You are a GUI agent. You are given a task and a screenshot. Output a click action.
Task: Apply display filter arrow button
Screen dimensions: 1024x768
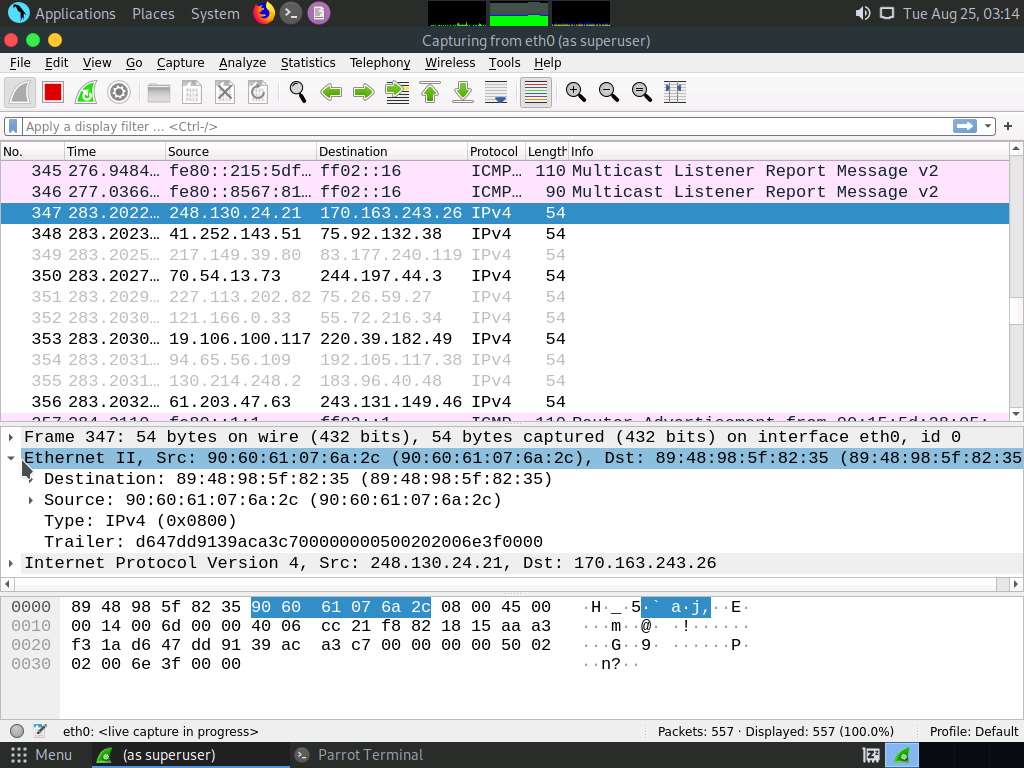pyautogui.click(x=965, y=126)
